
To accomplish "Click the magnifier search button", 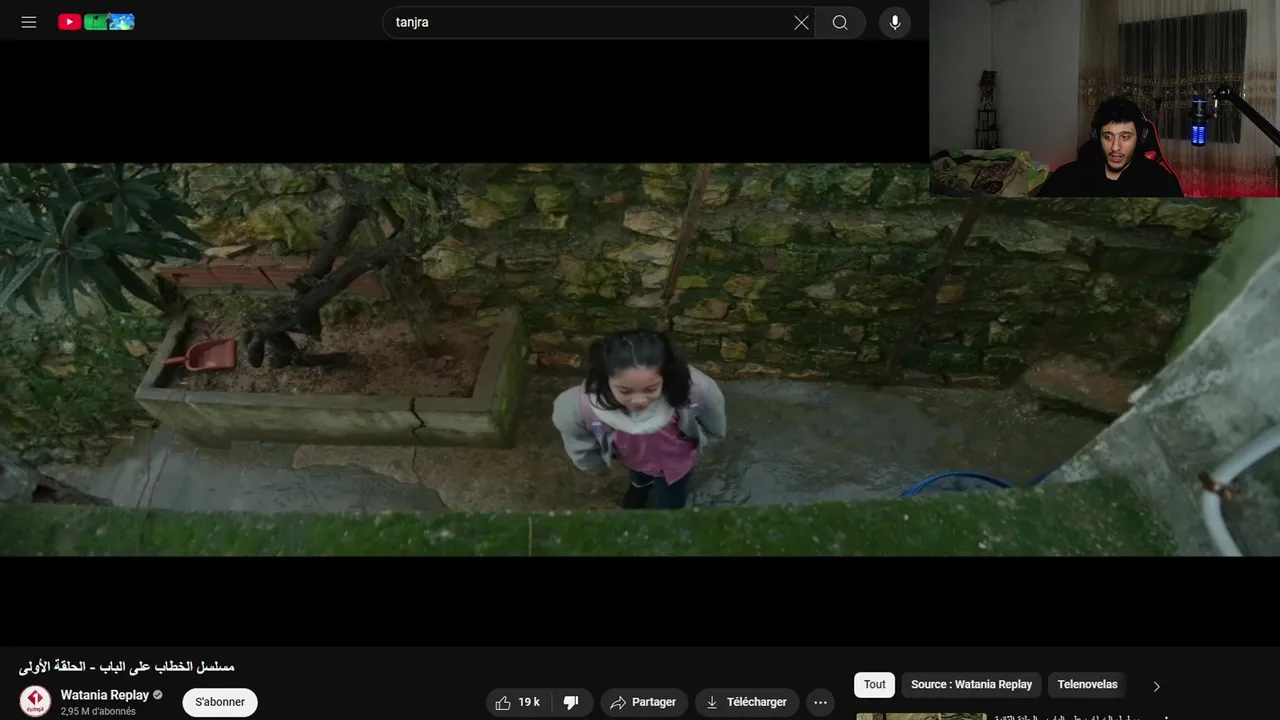I will [840, 22].
